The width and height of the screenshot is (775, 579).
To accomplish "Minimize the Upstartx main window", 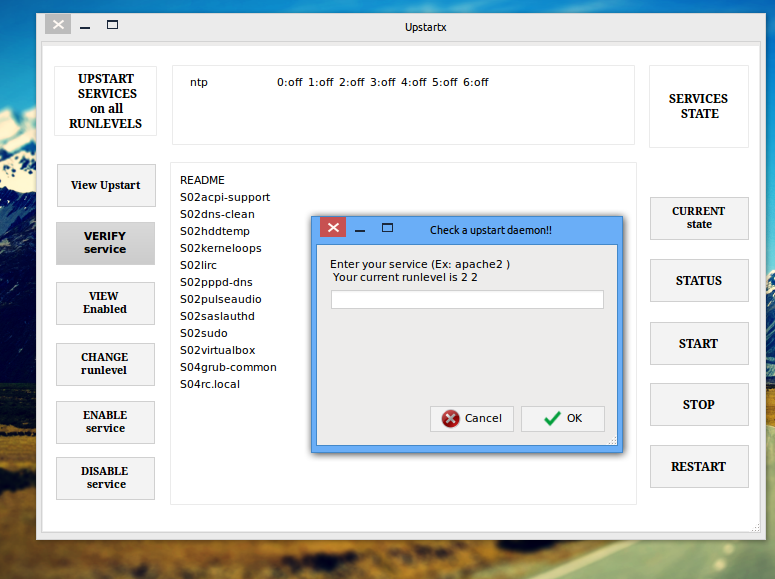I will (85, 27).
